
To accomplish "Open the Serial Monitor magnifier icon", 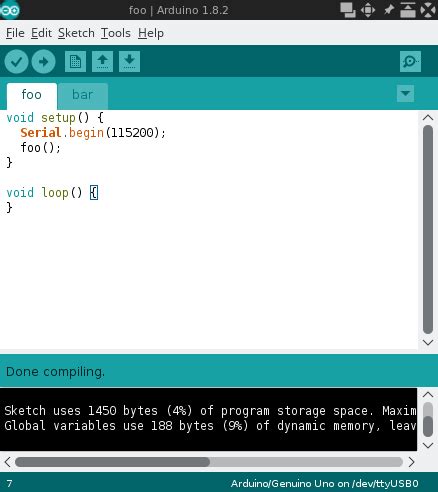I will coord(410,62).
